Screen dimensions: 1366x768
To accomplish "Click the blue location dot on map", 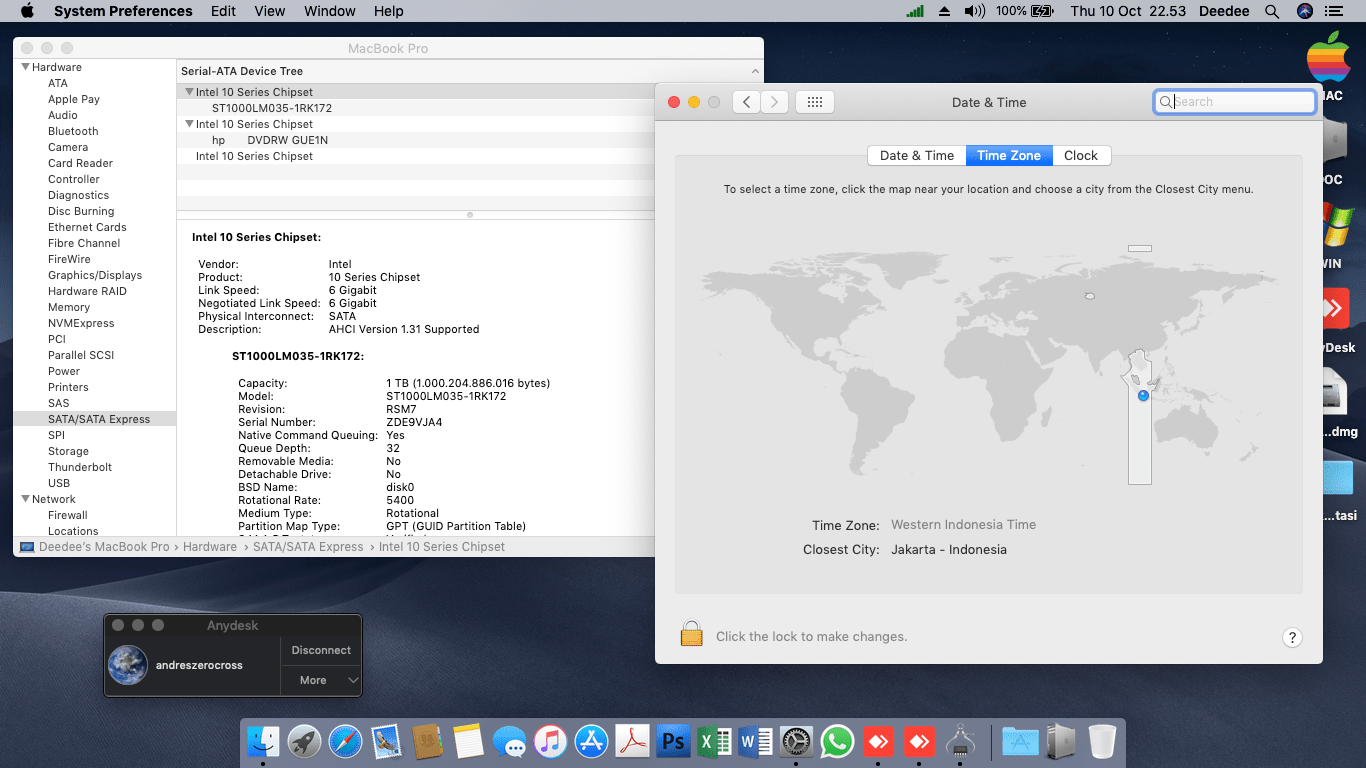I will pyautogui.click(x=1143, y=396).
